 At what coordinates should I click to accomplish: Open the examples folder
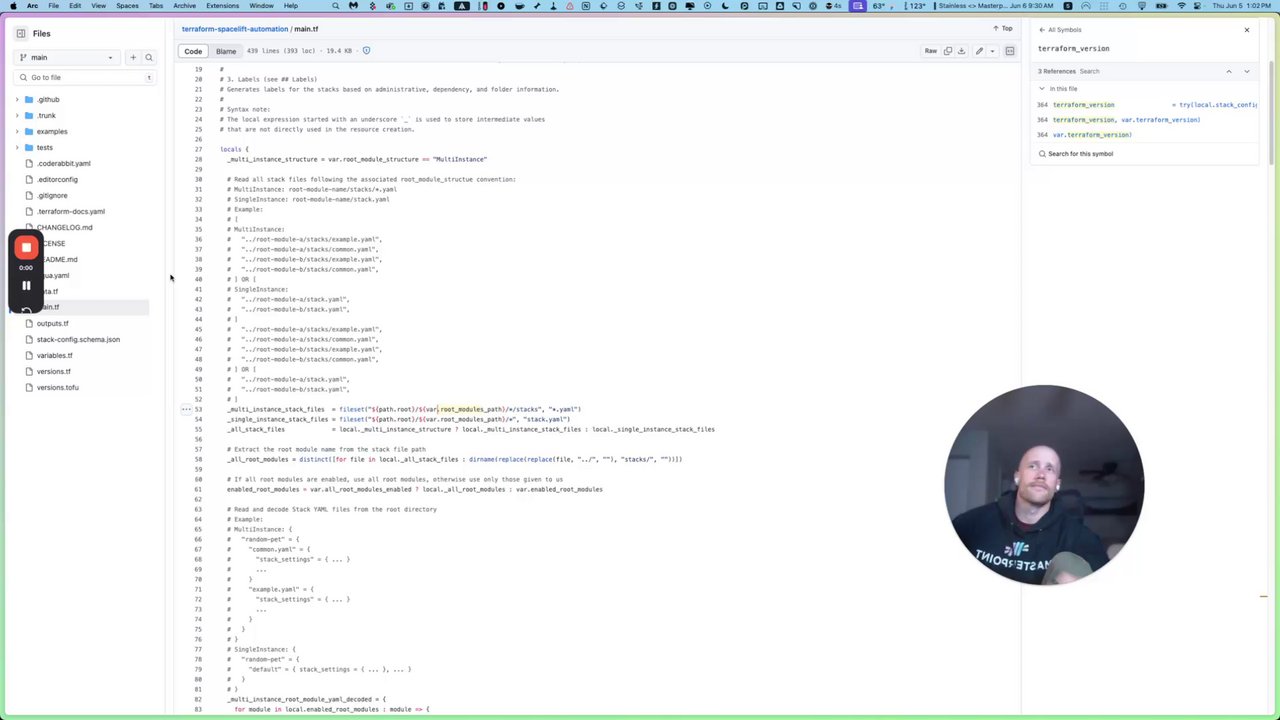click(52, 131)
